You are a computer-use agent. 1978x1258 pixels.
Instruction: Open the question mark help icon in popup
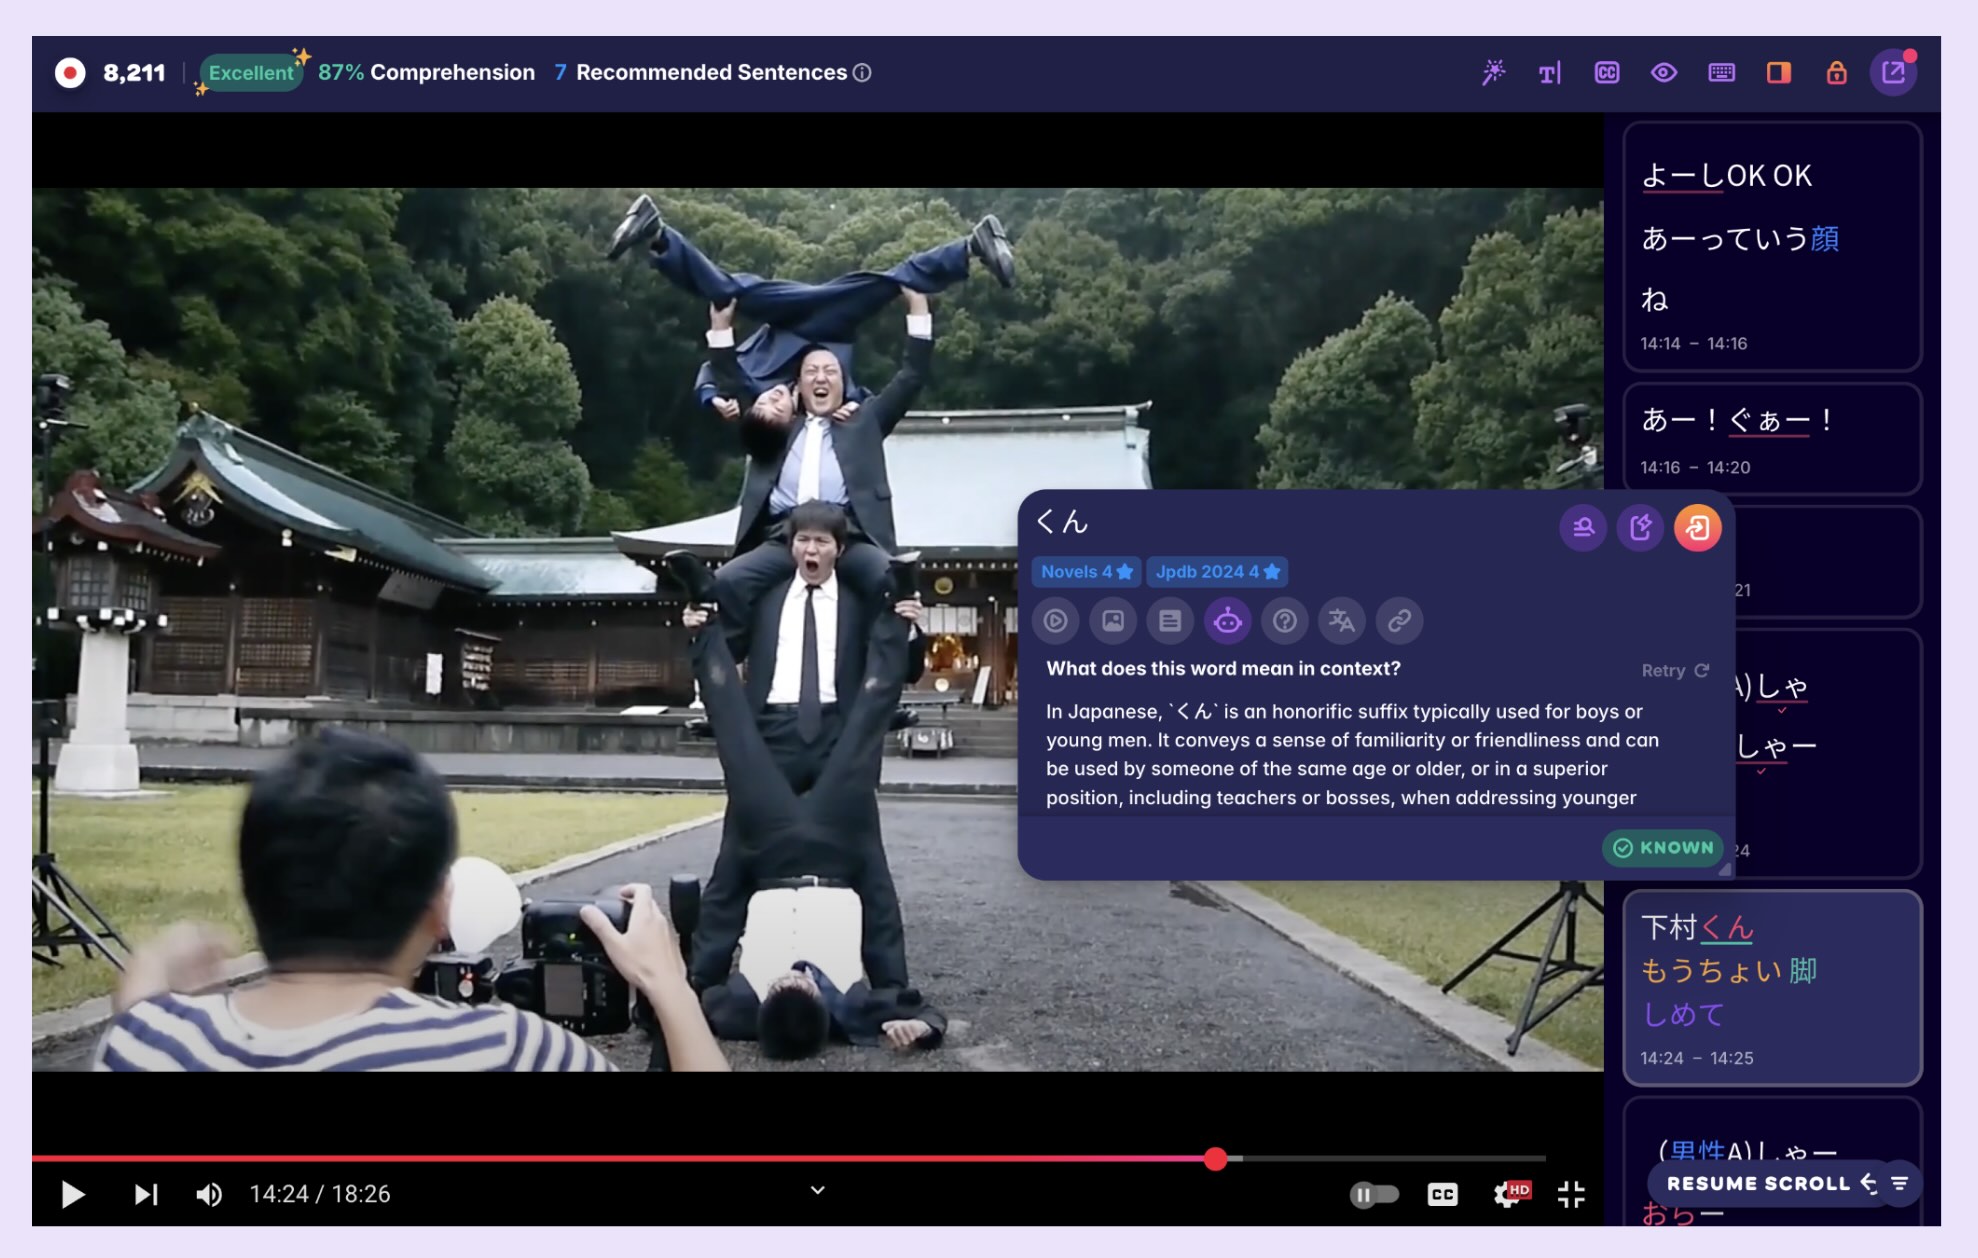pyautogui.click(x=1285, y=620)
